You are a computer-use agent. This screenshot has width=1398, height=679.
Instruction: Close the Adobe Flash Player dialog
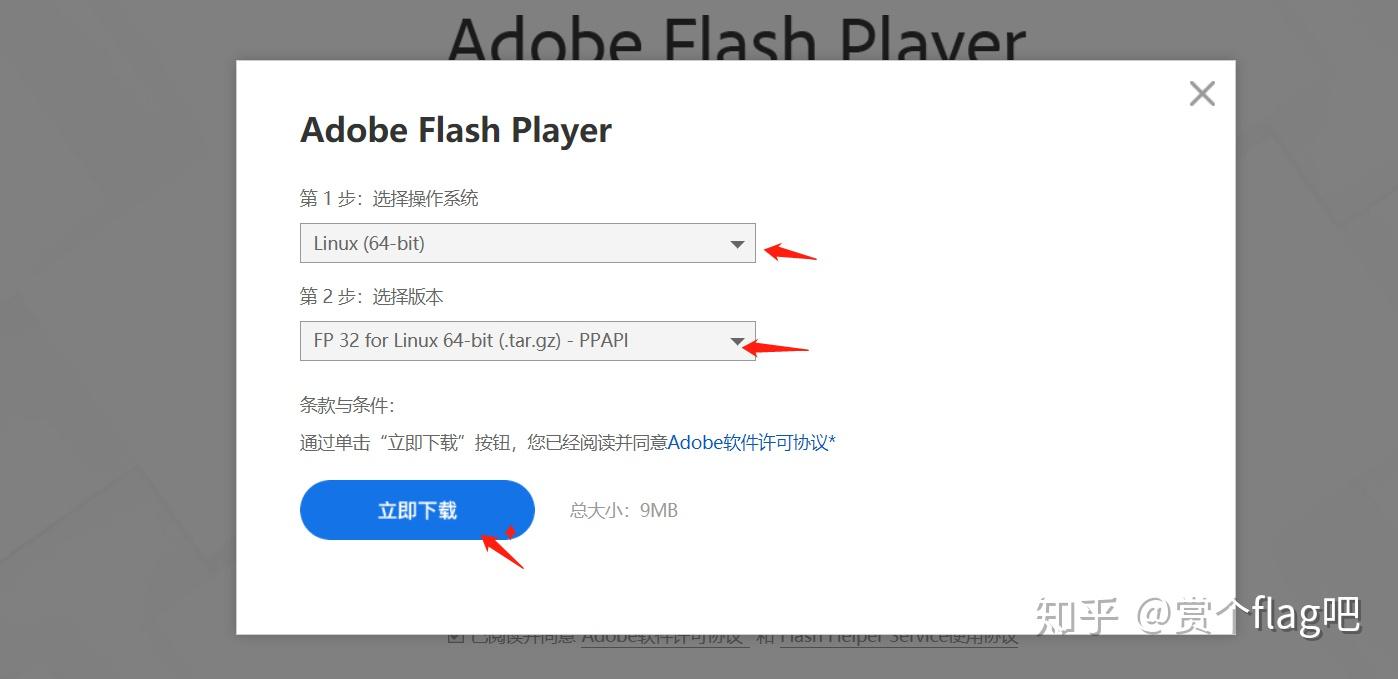pos(1202,94)
